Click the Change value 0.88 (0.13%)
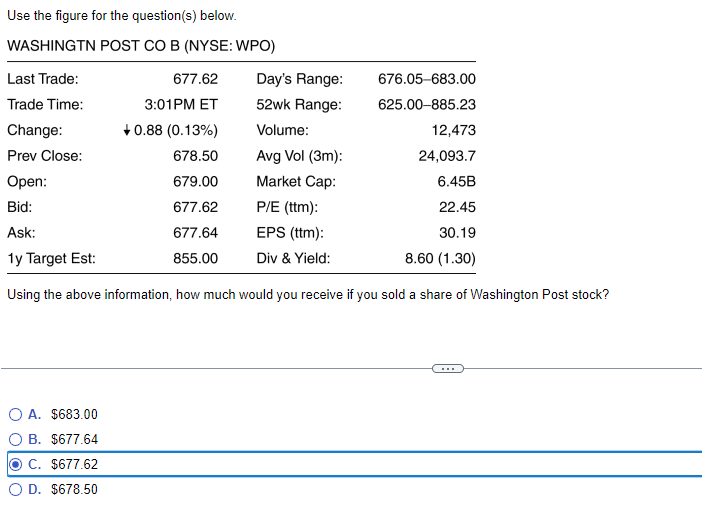Image resolution: width=702 pixels, height=524 pixels. click(x=176, y=130)
